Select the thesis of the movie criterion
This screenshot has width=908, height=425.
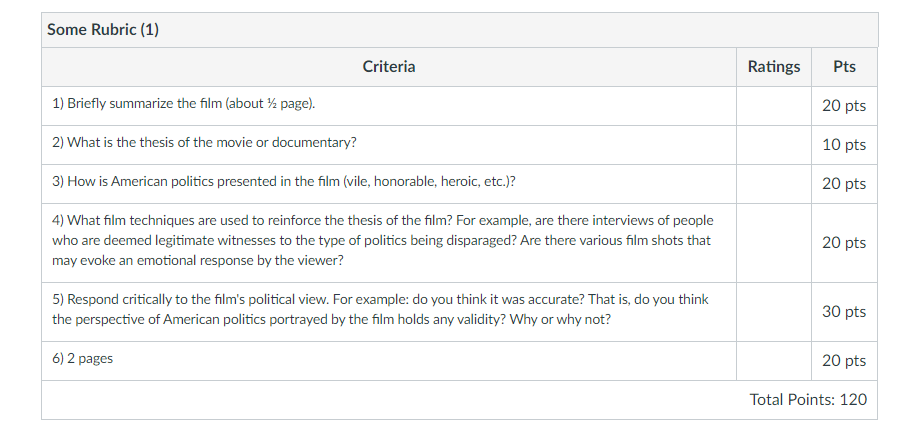pyautogui.click(x=204, y=143)
